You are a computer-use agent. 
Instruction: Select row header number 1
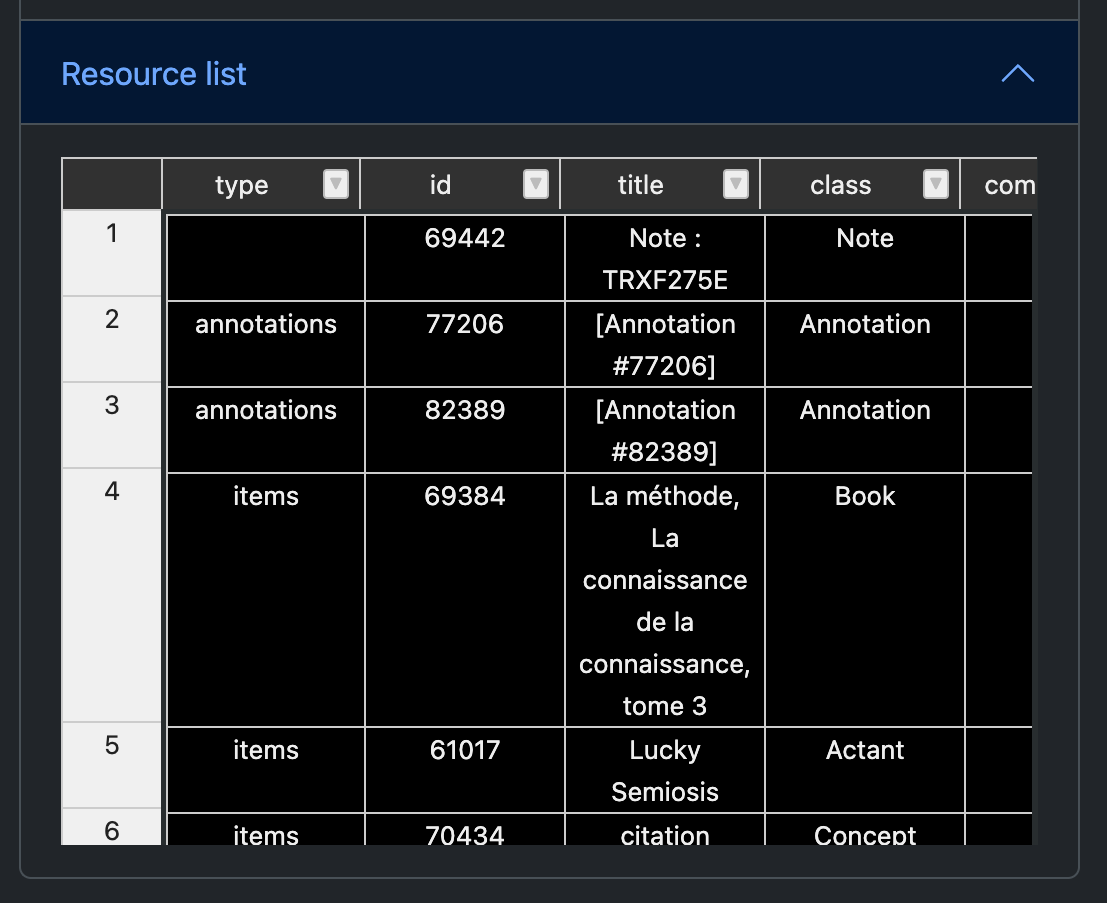[x=111, y=253]
